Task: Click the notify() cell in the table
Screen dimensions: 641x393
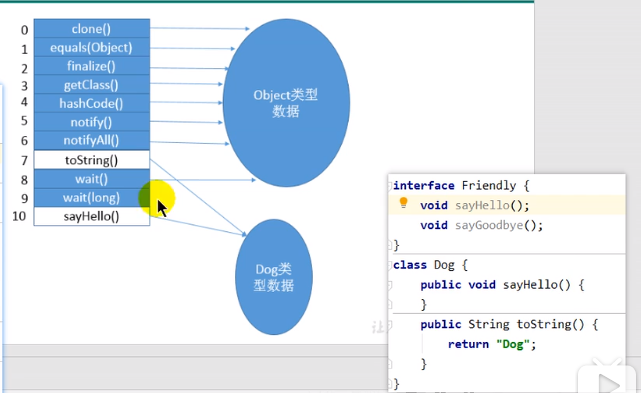Action: tap(92, 122)
